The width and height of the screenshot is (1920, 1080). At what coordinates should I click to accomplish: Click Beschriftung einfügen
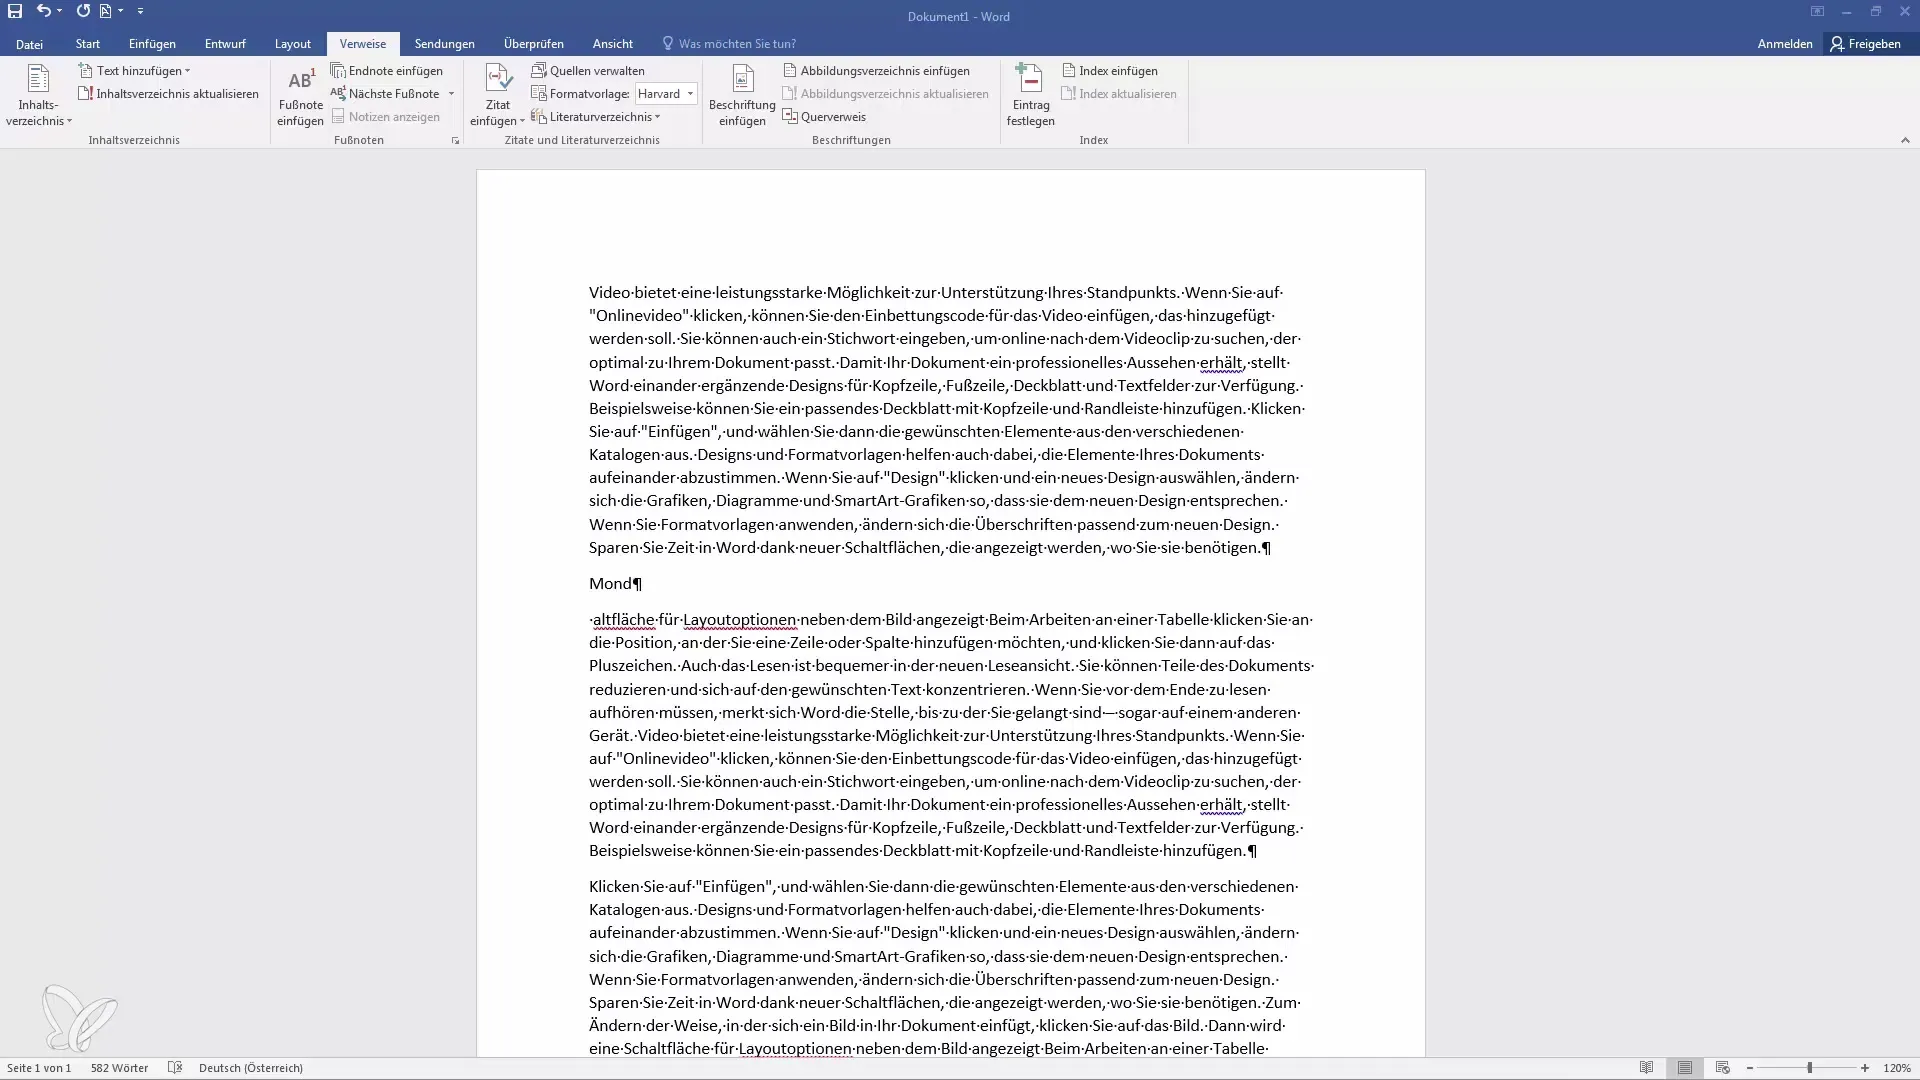click(x=742, y=97)
